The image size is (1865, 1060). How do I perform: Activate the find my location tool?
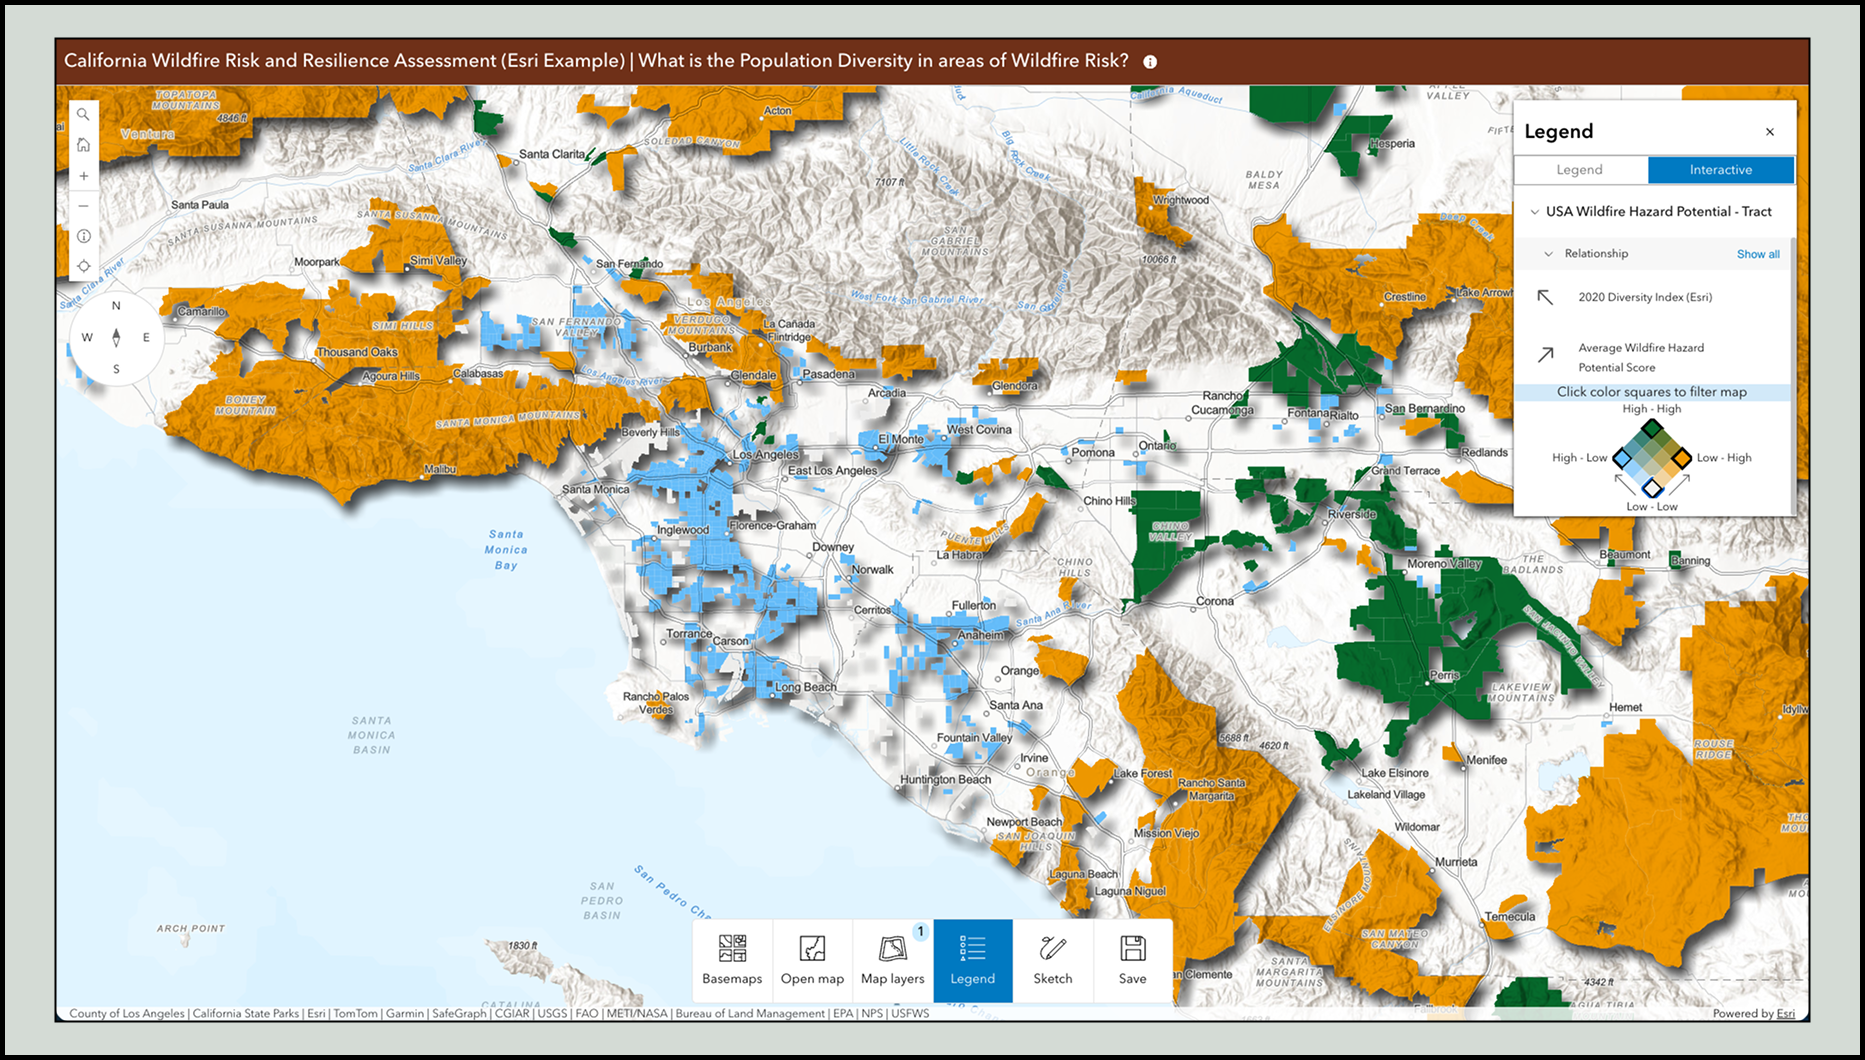[84, 265]
